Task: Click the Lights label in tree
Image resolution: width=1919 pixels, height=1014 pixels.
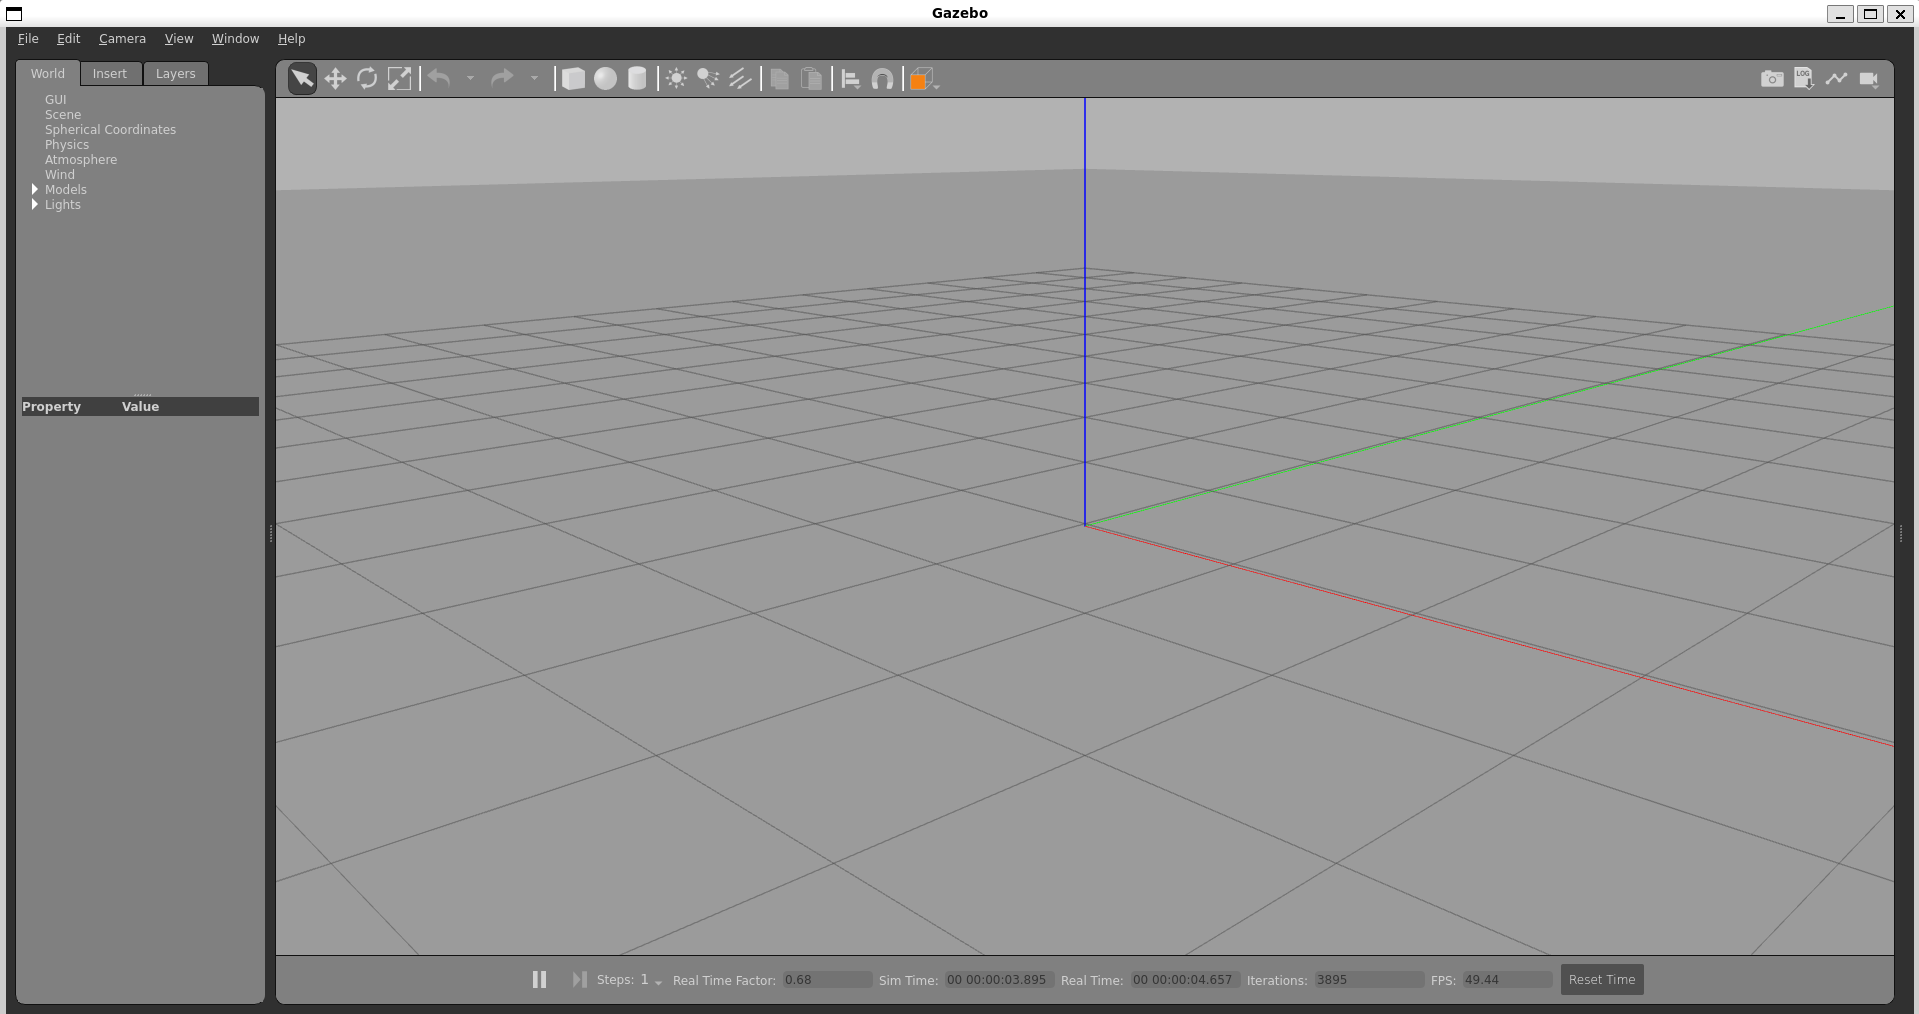Action: (63, 205)
